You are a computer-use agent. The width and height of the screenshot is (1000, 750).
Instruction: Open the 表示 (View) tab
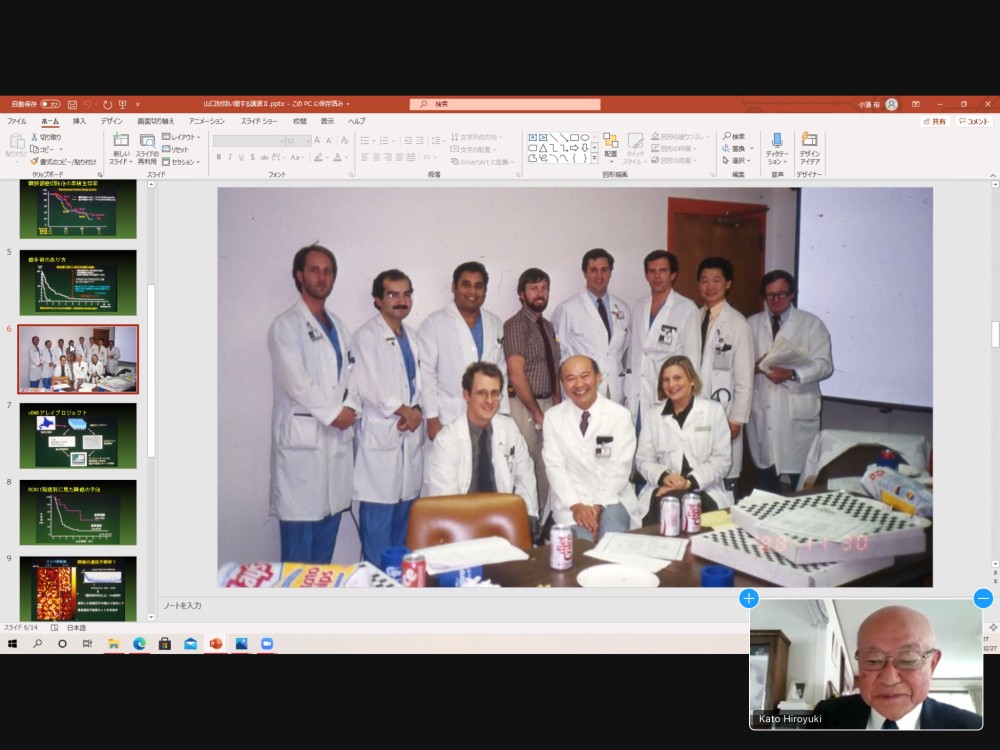327,121
